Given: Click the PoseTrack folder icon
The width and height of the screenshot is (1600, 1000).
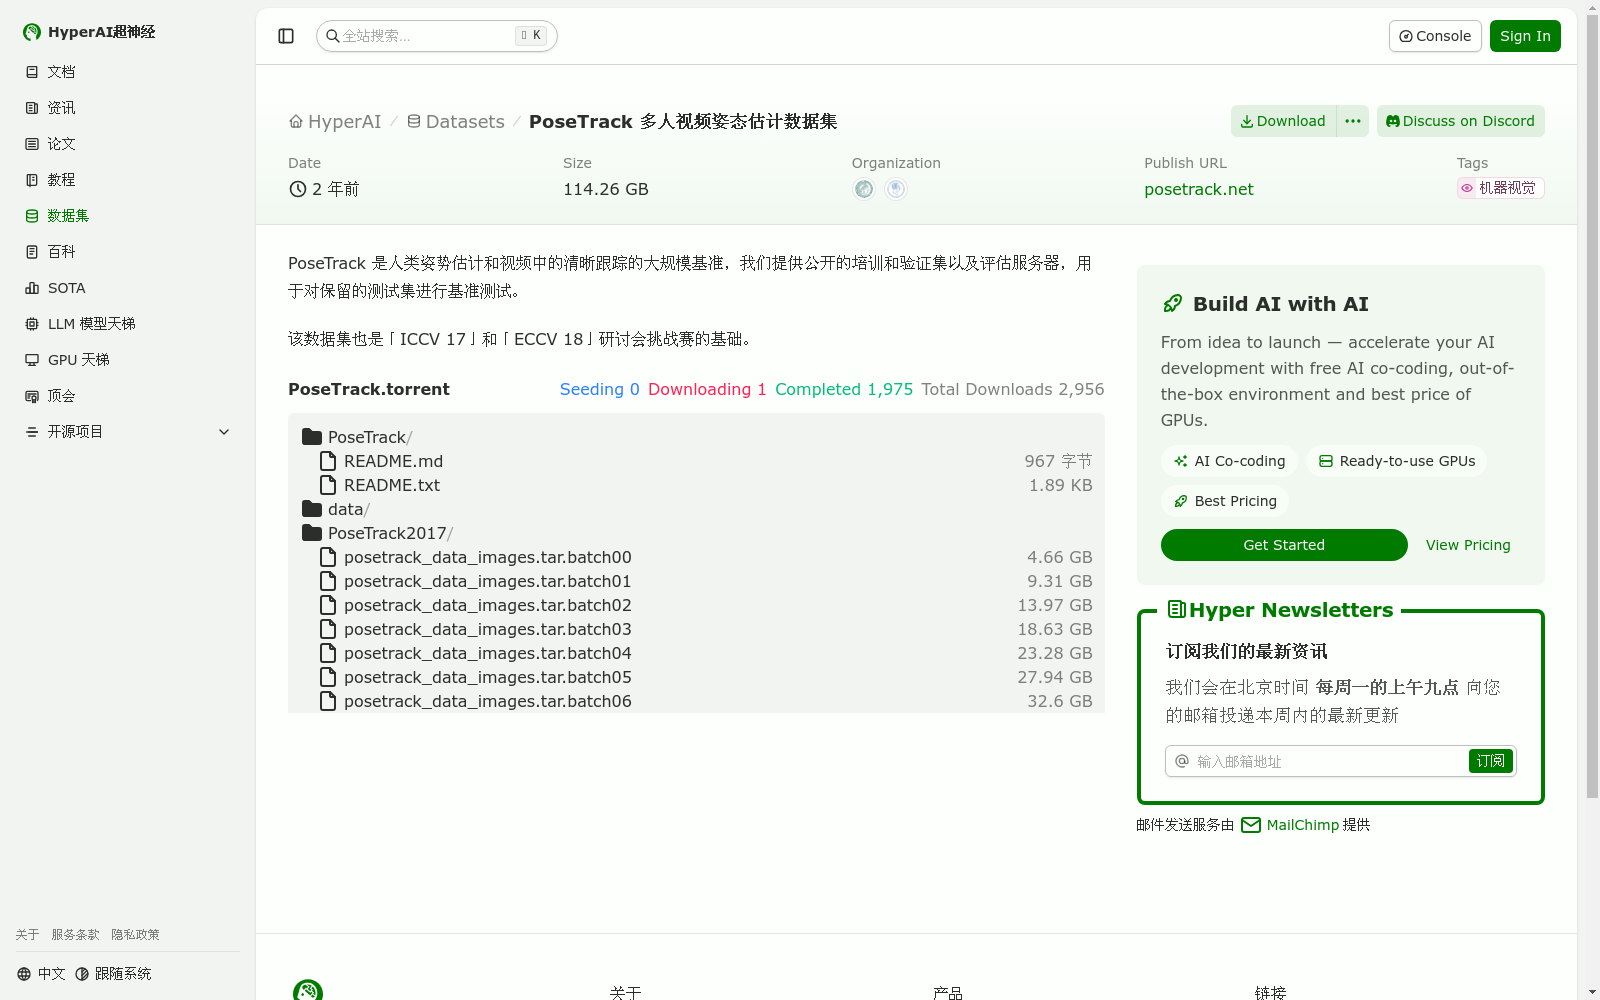Looking at the screenshot, I should 312,437.
